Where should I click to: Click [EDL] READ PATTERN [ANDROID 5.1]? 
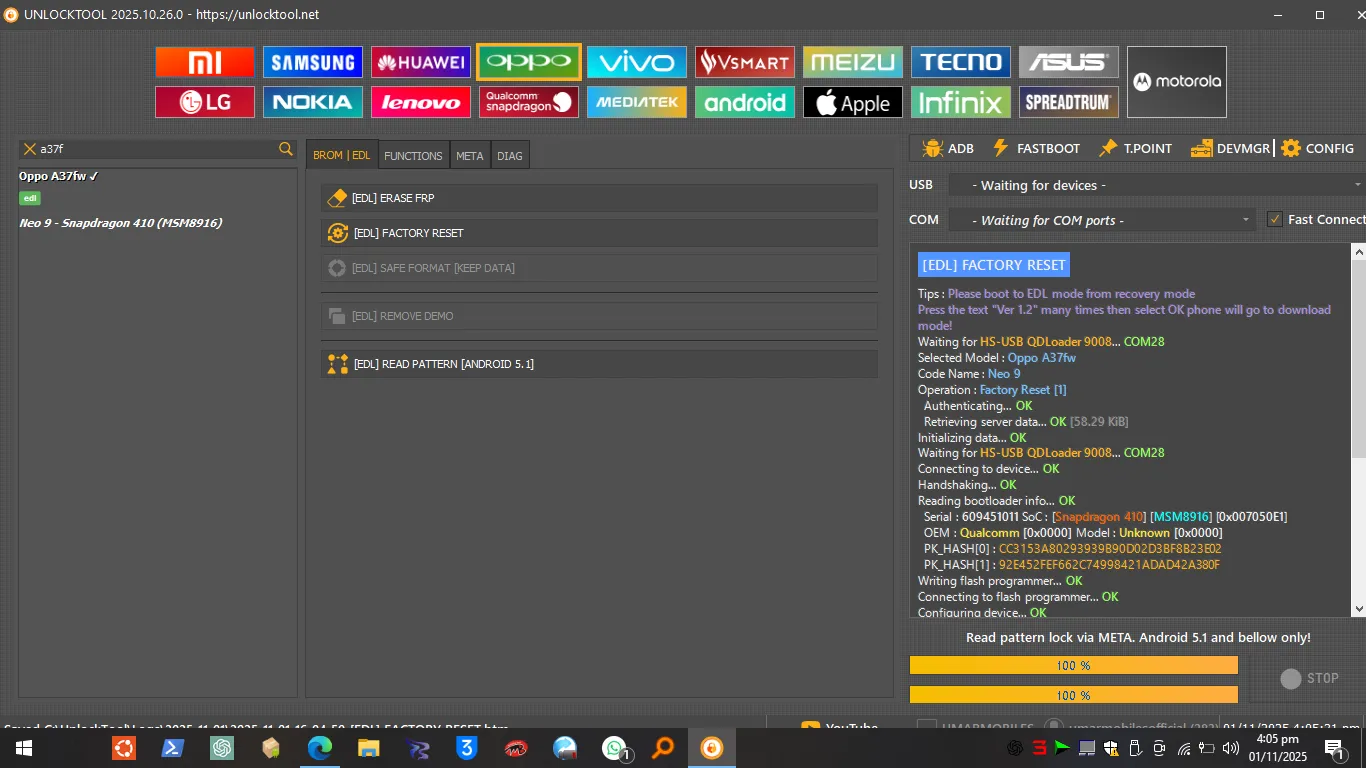coord(599,364)
